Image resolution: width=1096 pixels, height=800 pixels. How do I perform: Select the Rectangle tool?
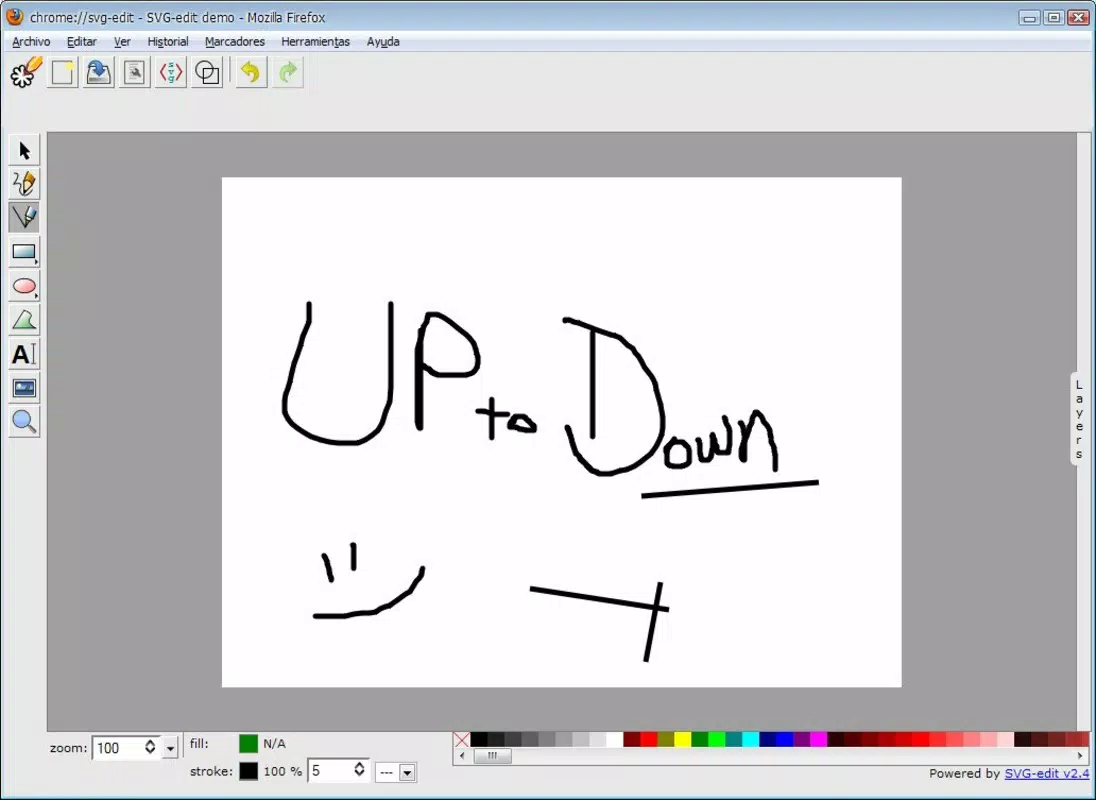24,252
